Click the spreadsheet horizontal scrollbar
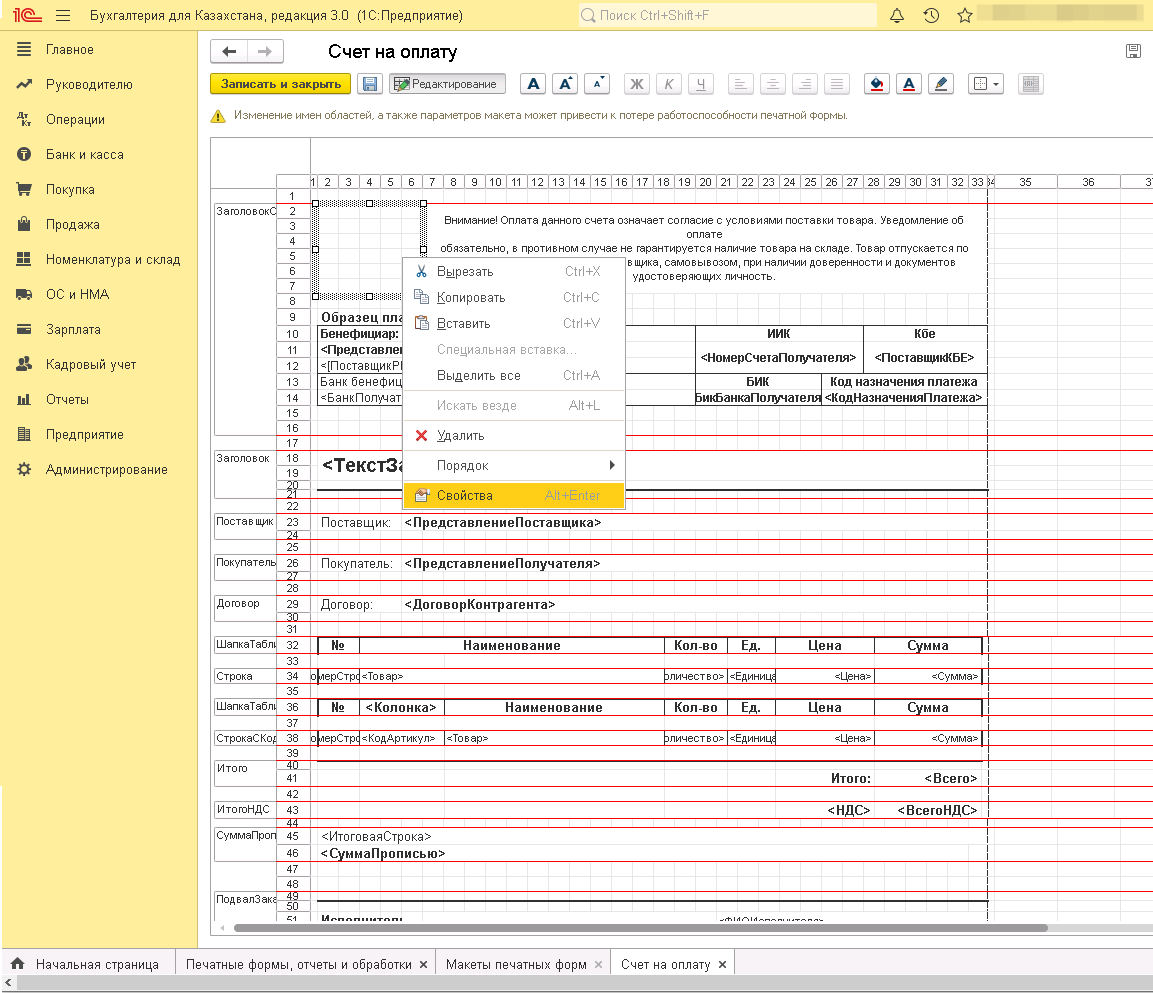Screen dimensions: 1153x993 pos(640,928)
